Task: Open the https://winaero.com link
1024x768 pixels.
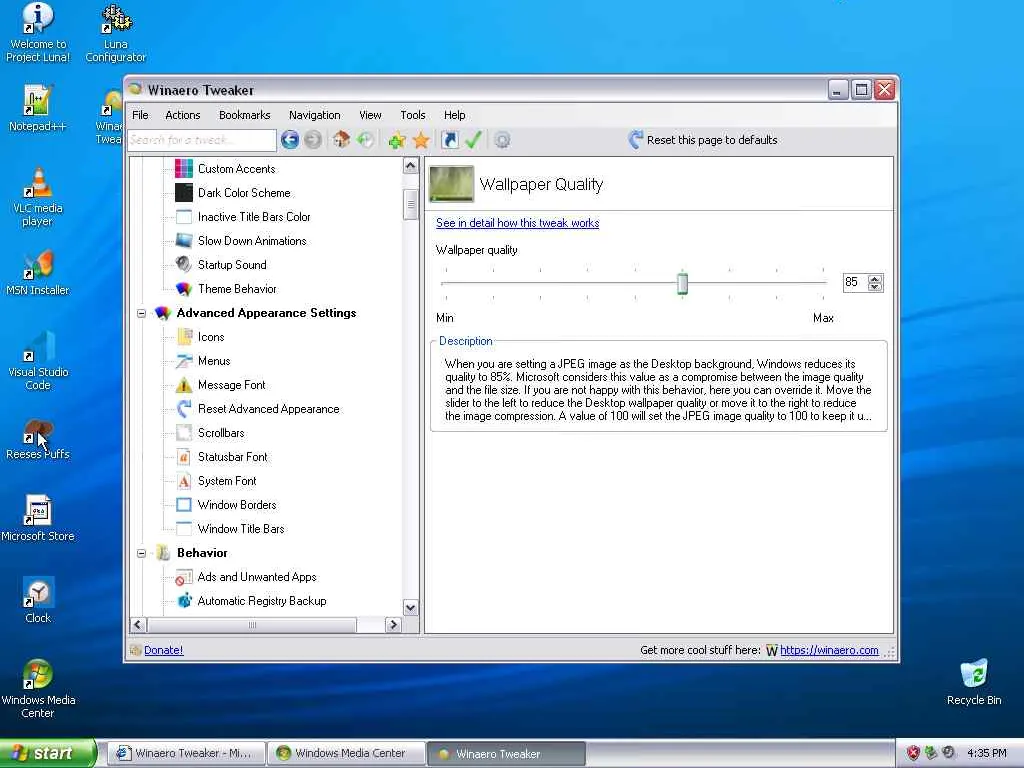Action: (829, 650)
